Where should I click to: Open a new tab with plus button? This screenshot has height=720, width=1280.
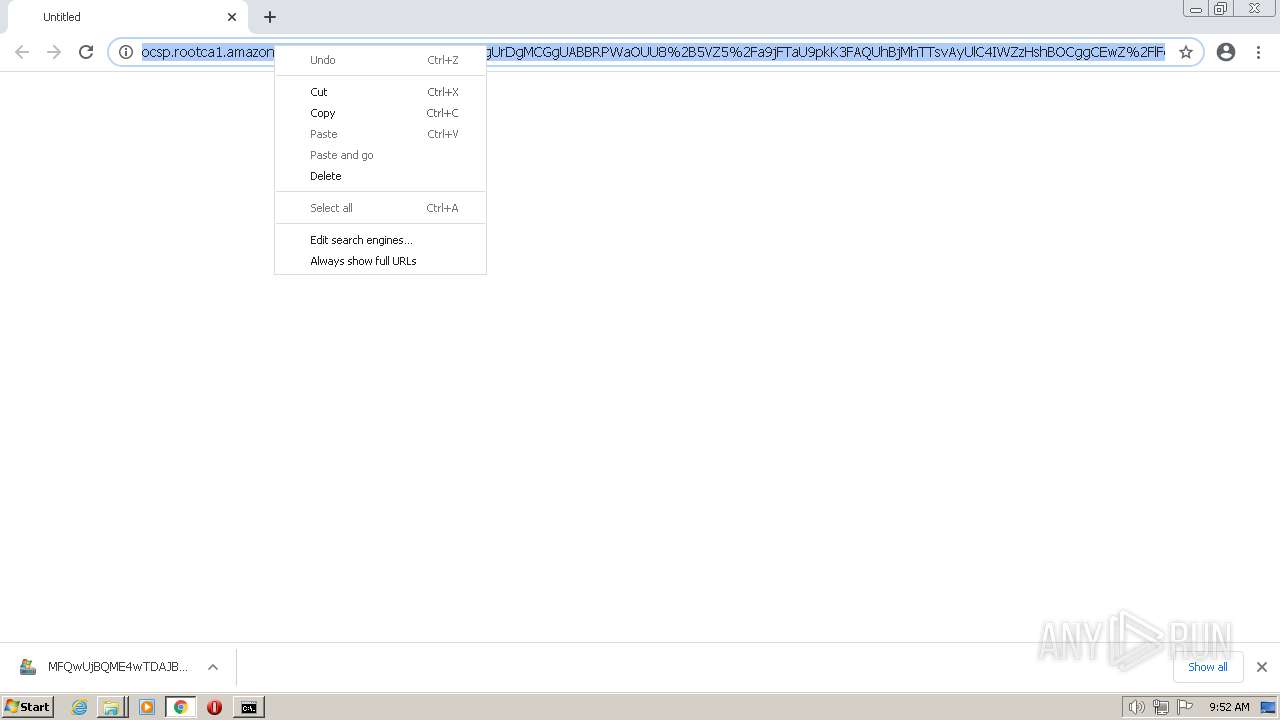click(x=270, y=17)
